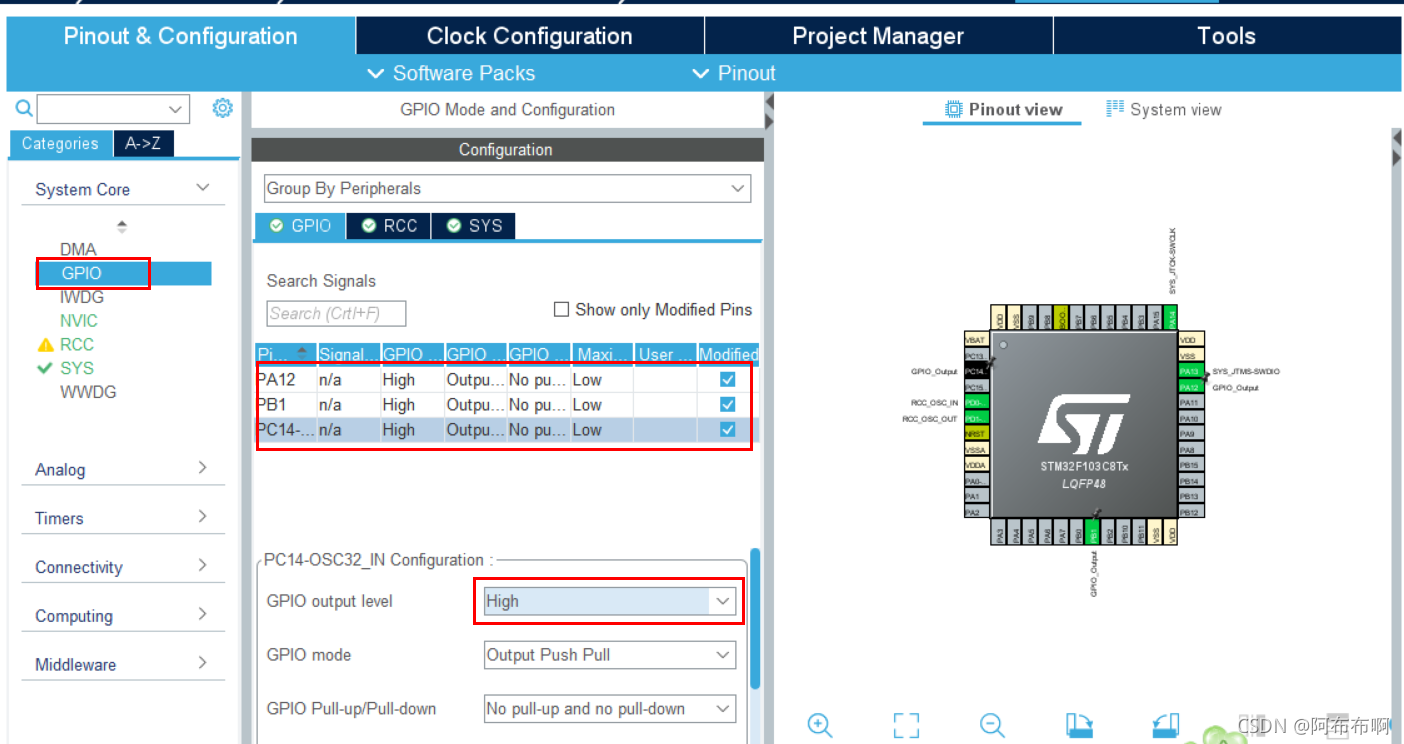Select black PC14 pin on the chip
This screenshot has height=744, width=1404.
(x=977, y=372)
